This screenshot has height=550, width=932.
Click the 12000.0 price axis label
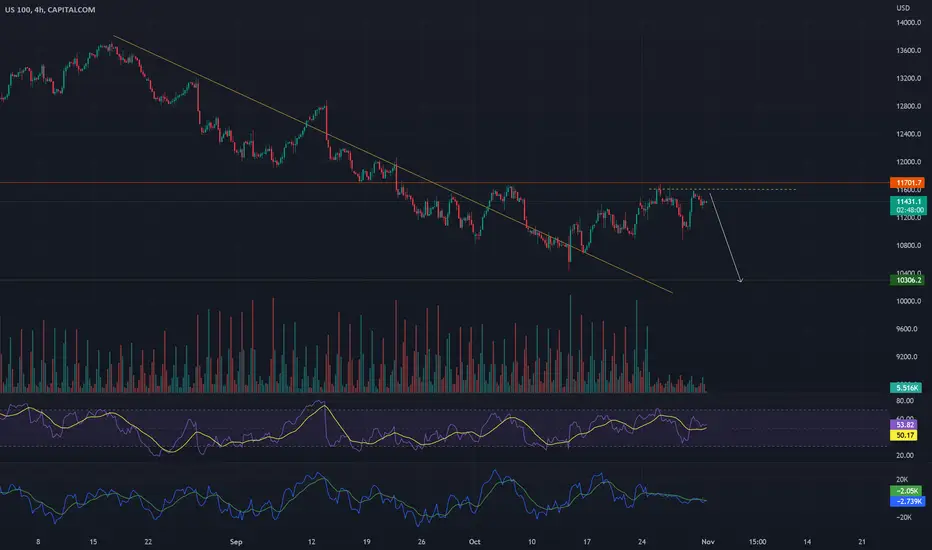point(909,162)
